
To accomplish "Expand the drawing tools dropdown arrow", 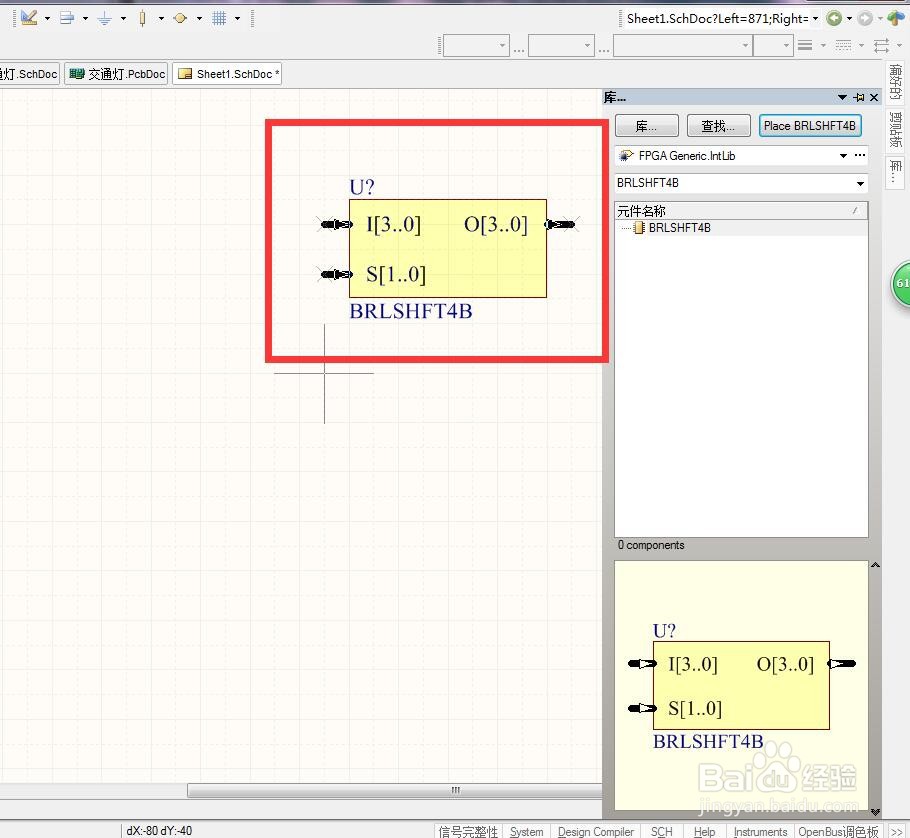I will click(48, 19).
